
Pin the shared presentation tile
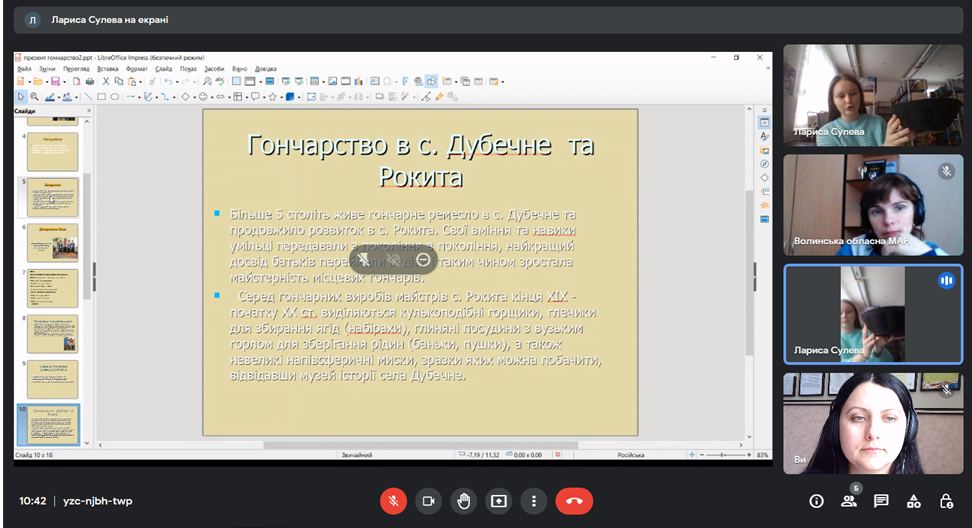coord(364,259)
